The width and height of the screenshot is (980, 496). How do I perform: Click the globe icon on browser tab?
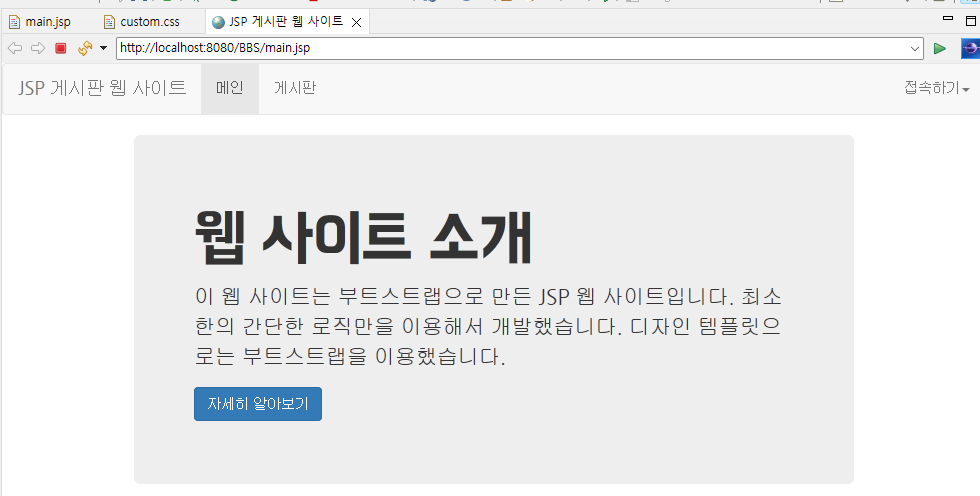coord(218,22)
